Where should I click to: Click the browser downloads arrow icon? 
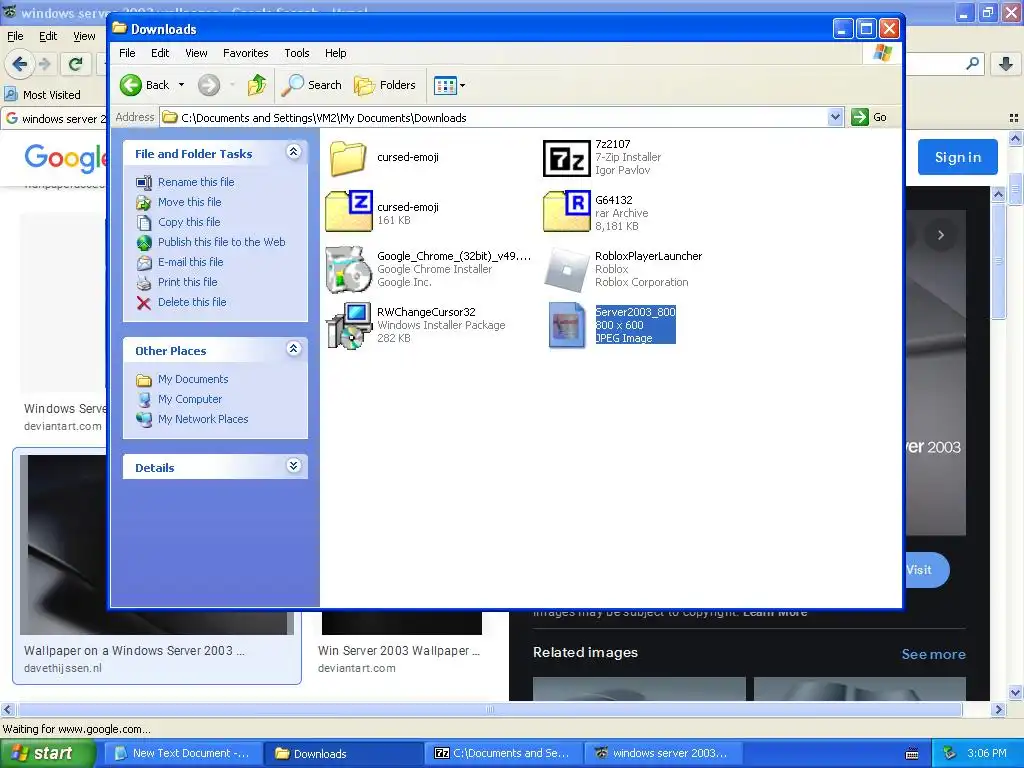point(1006,63)
